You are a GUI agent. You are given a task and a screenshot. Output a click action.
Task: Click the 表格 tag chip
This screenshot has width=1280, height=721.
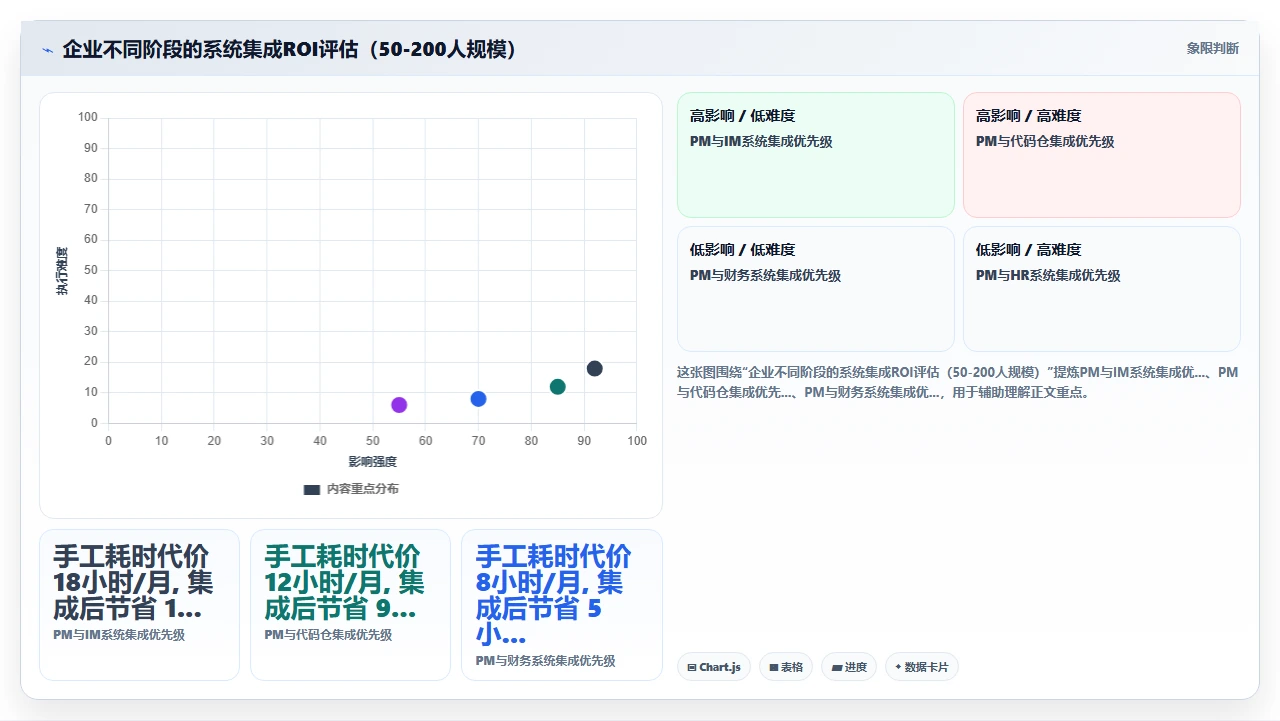(x=786, y=667)
